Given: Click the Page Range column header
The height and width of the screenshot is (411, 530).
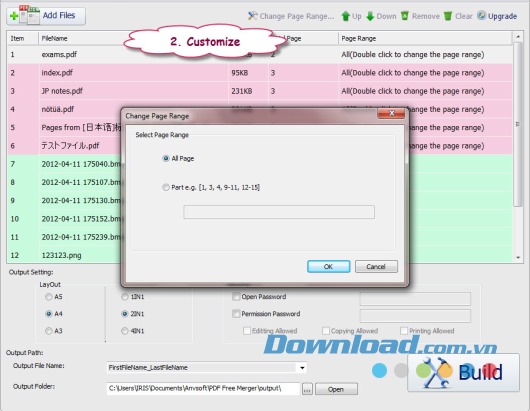Looking at the screenshot, I should pyautogui.click(x=425, y=38).
